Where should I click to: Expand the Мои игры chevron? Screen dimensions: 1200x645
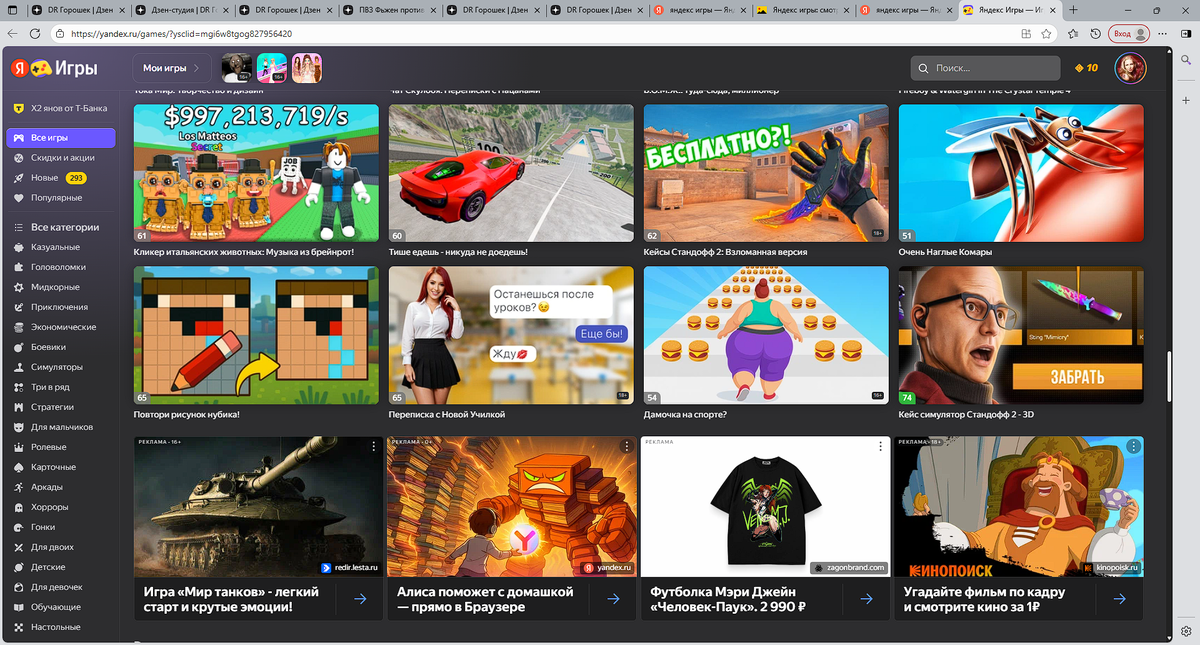[196, 68]
